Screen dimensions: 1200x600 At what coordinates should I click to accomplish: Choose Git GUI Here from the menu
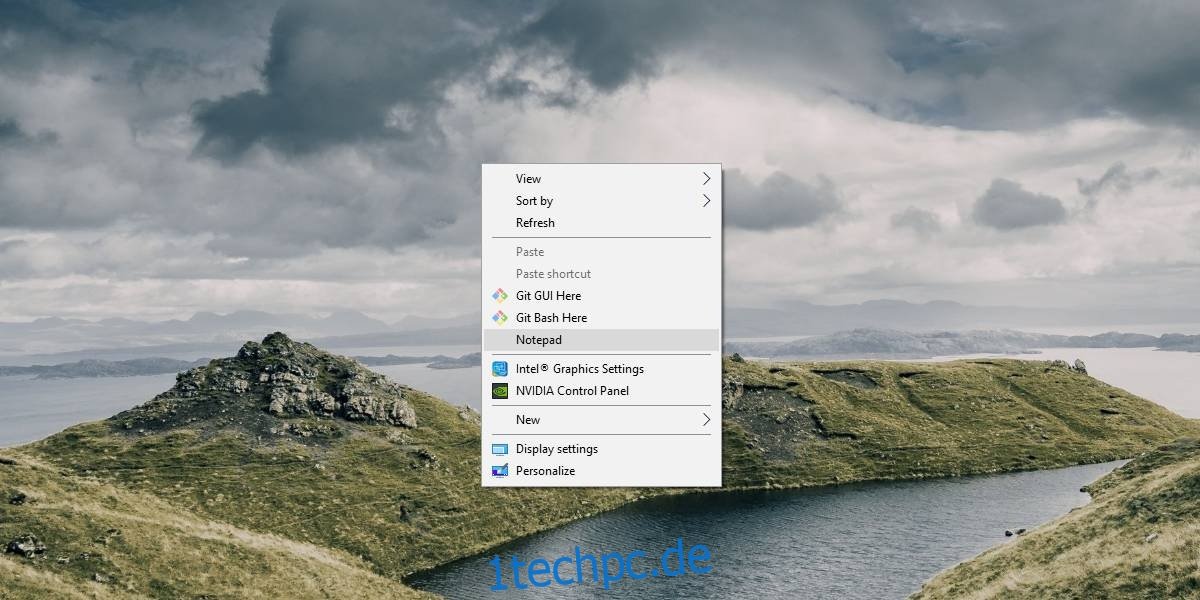601,296
